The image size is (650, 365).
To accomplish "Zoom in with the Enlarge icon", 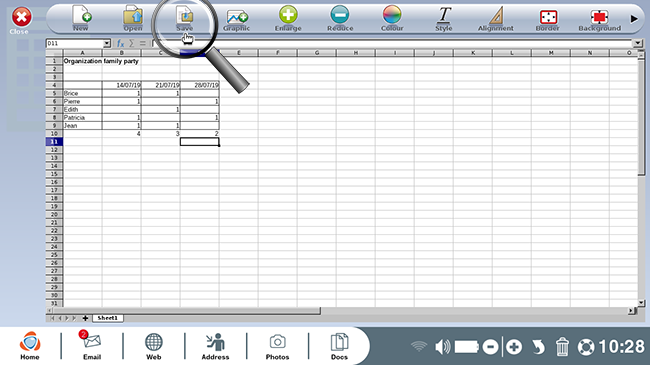I will point(288,18).
